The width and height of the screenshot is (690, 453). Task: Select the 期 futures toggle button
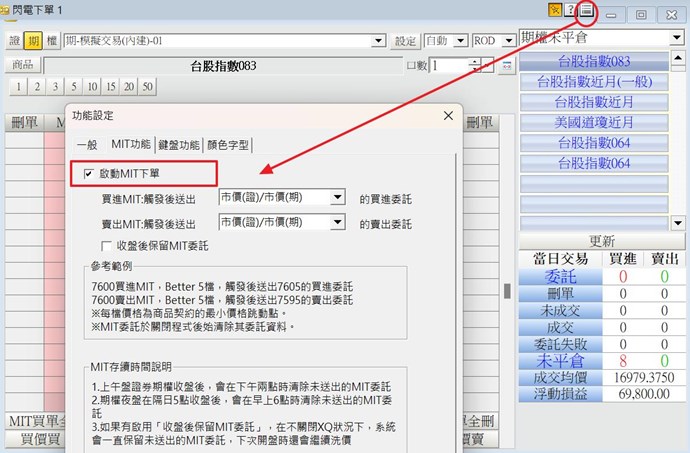[32, 42]
